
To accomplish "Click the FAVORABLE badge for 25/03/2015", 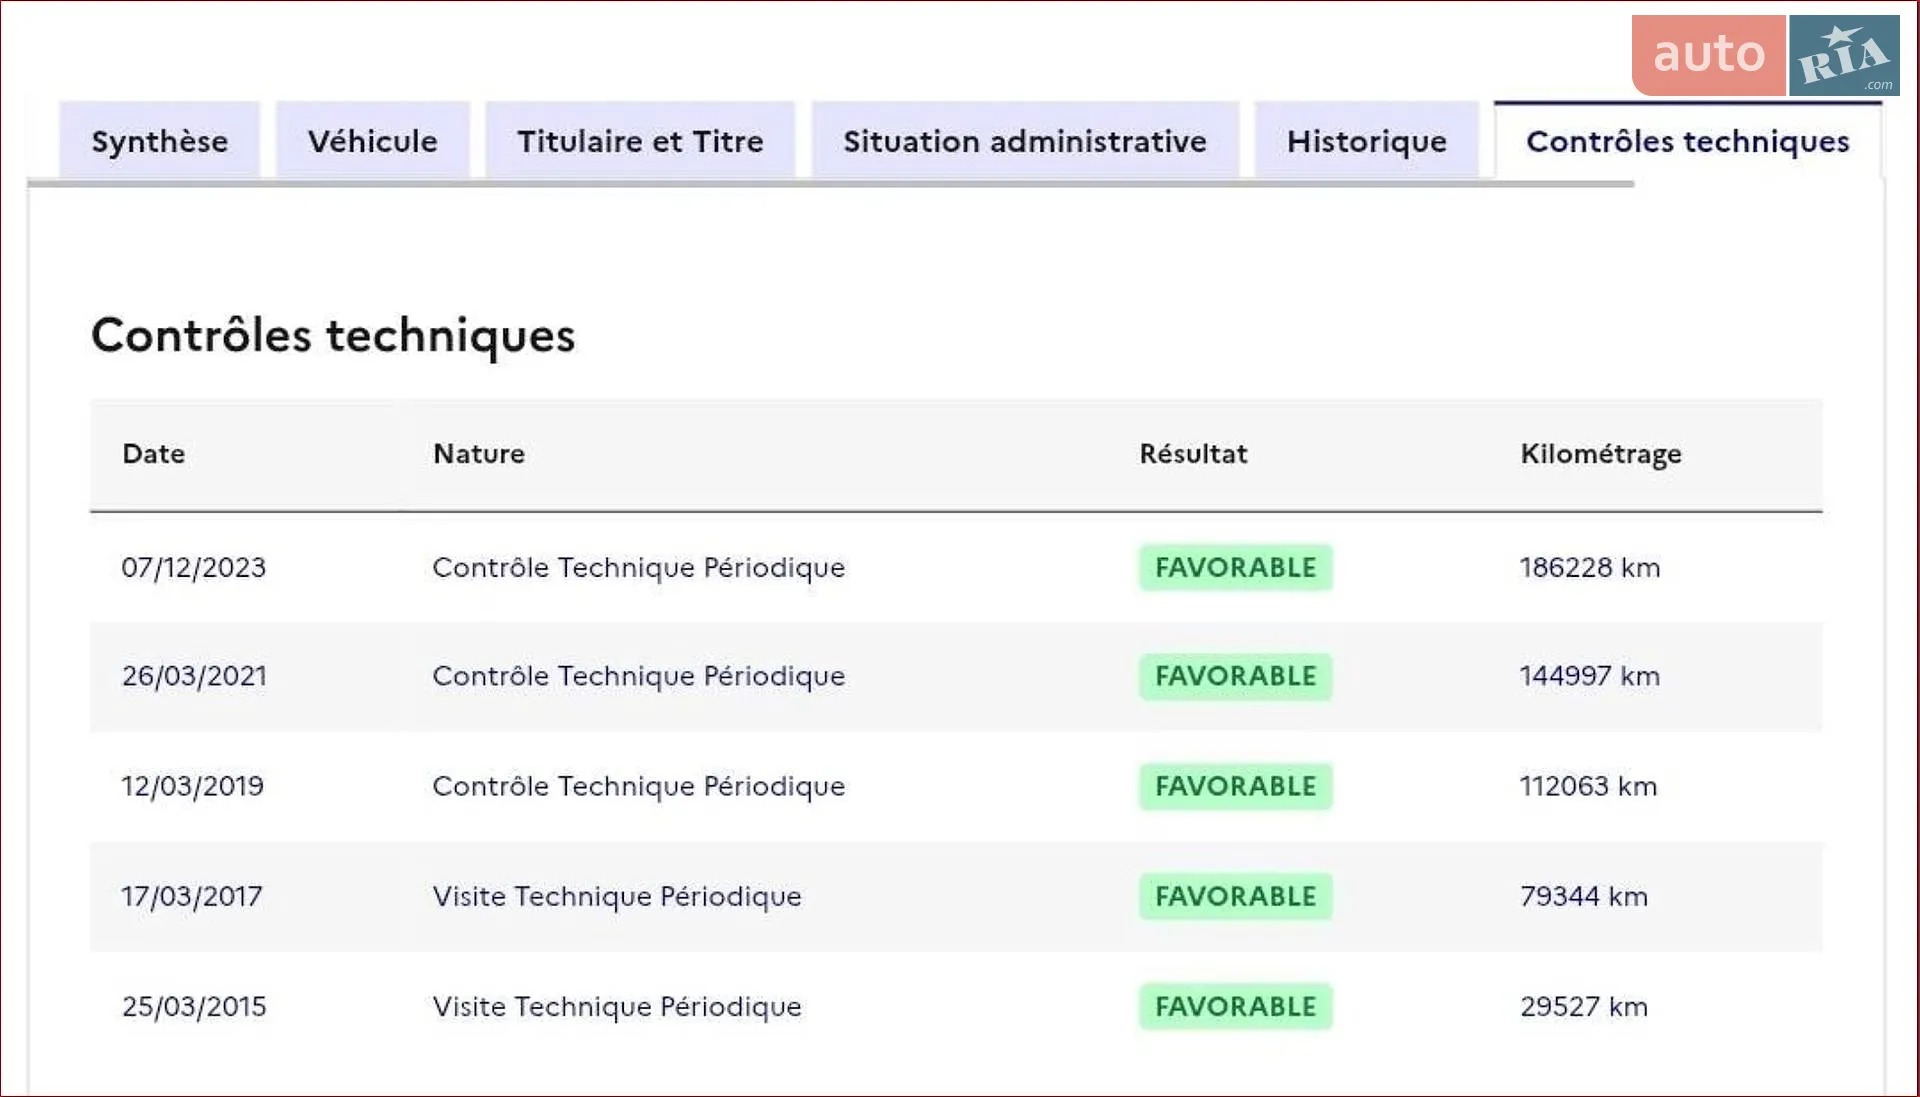I will pyautogui.click(x=1236, y=1006).
